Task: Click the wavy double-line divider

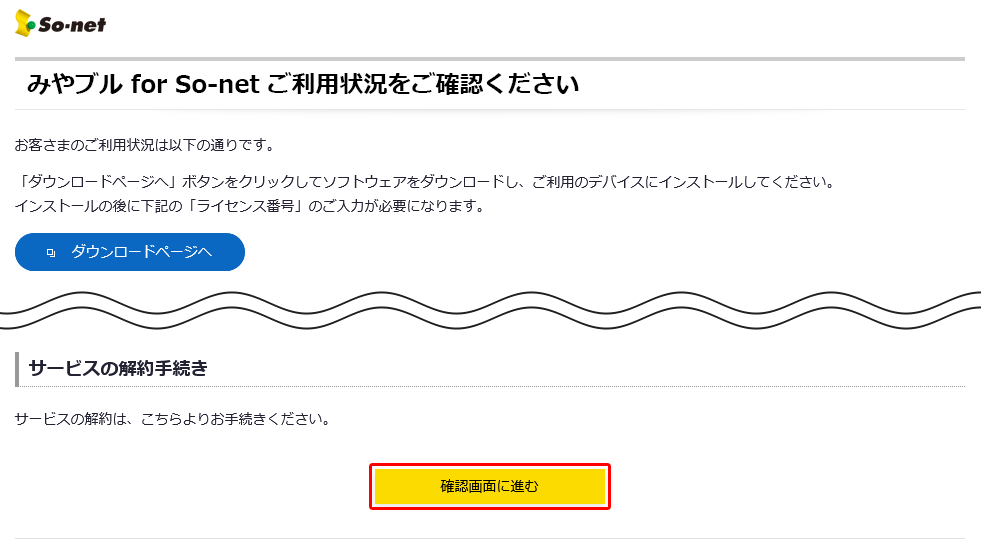Action: pos(490,310)
